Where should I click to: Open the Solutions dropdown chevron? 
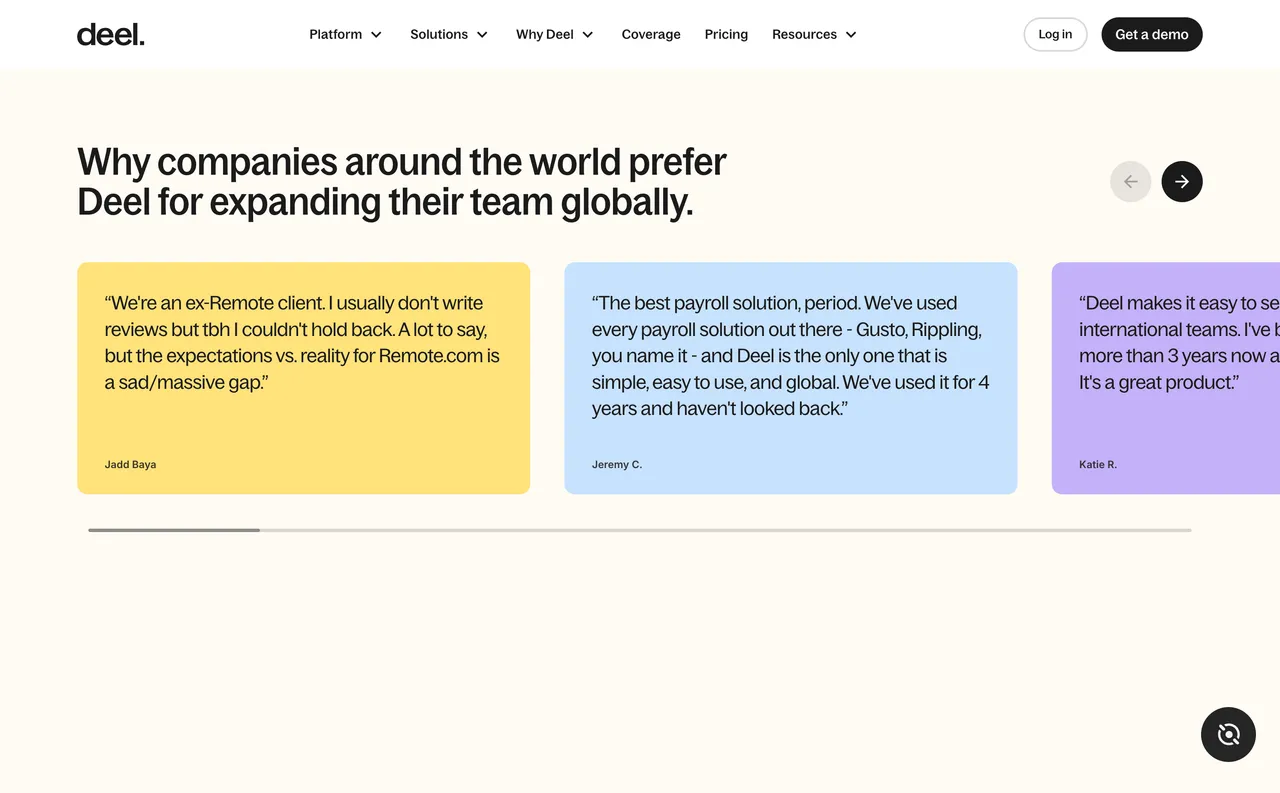[x=482, y=34]
